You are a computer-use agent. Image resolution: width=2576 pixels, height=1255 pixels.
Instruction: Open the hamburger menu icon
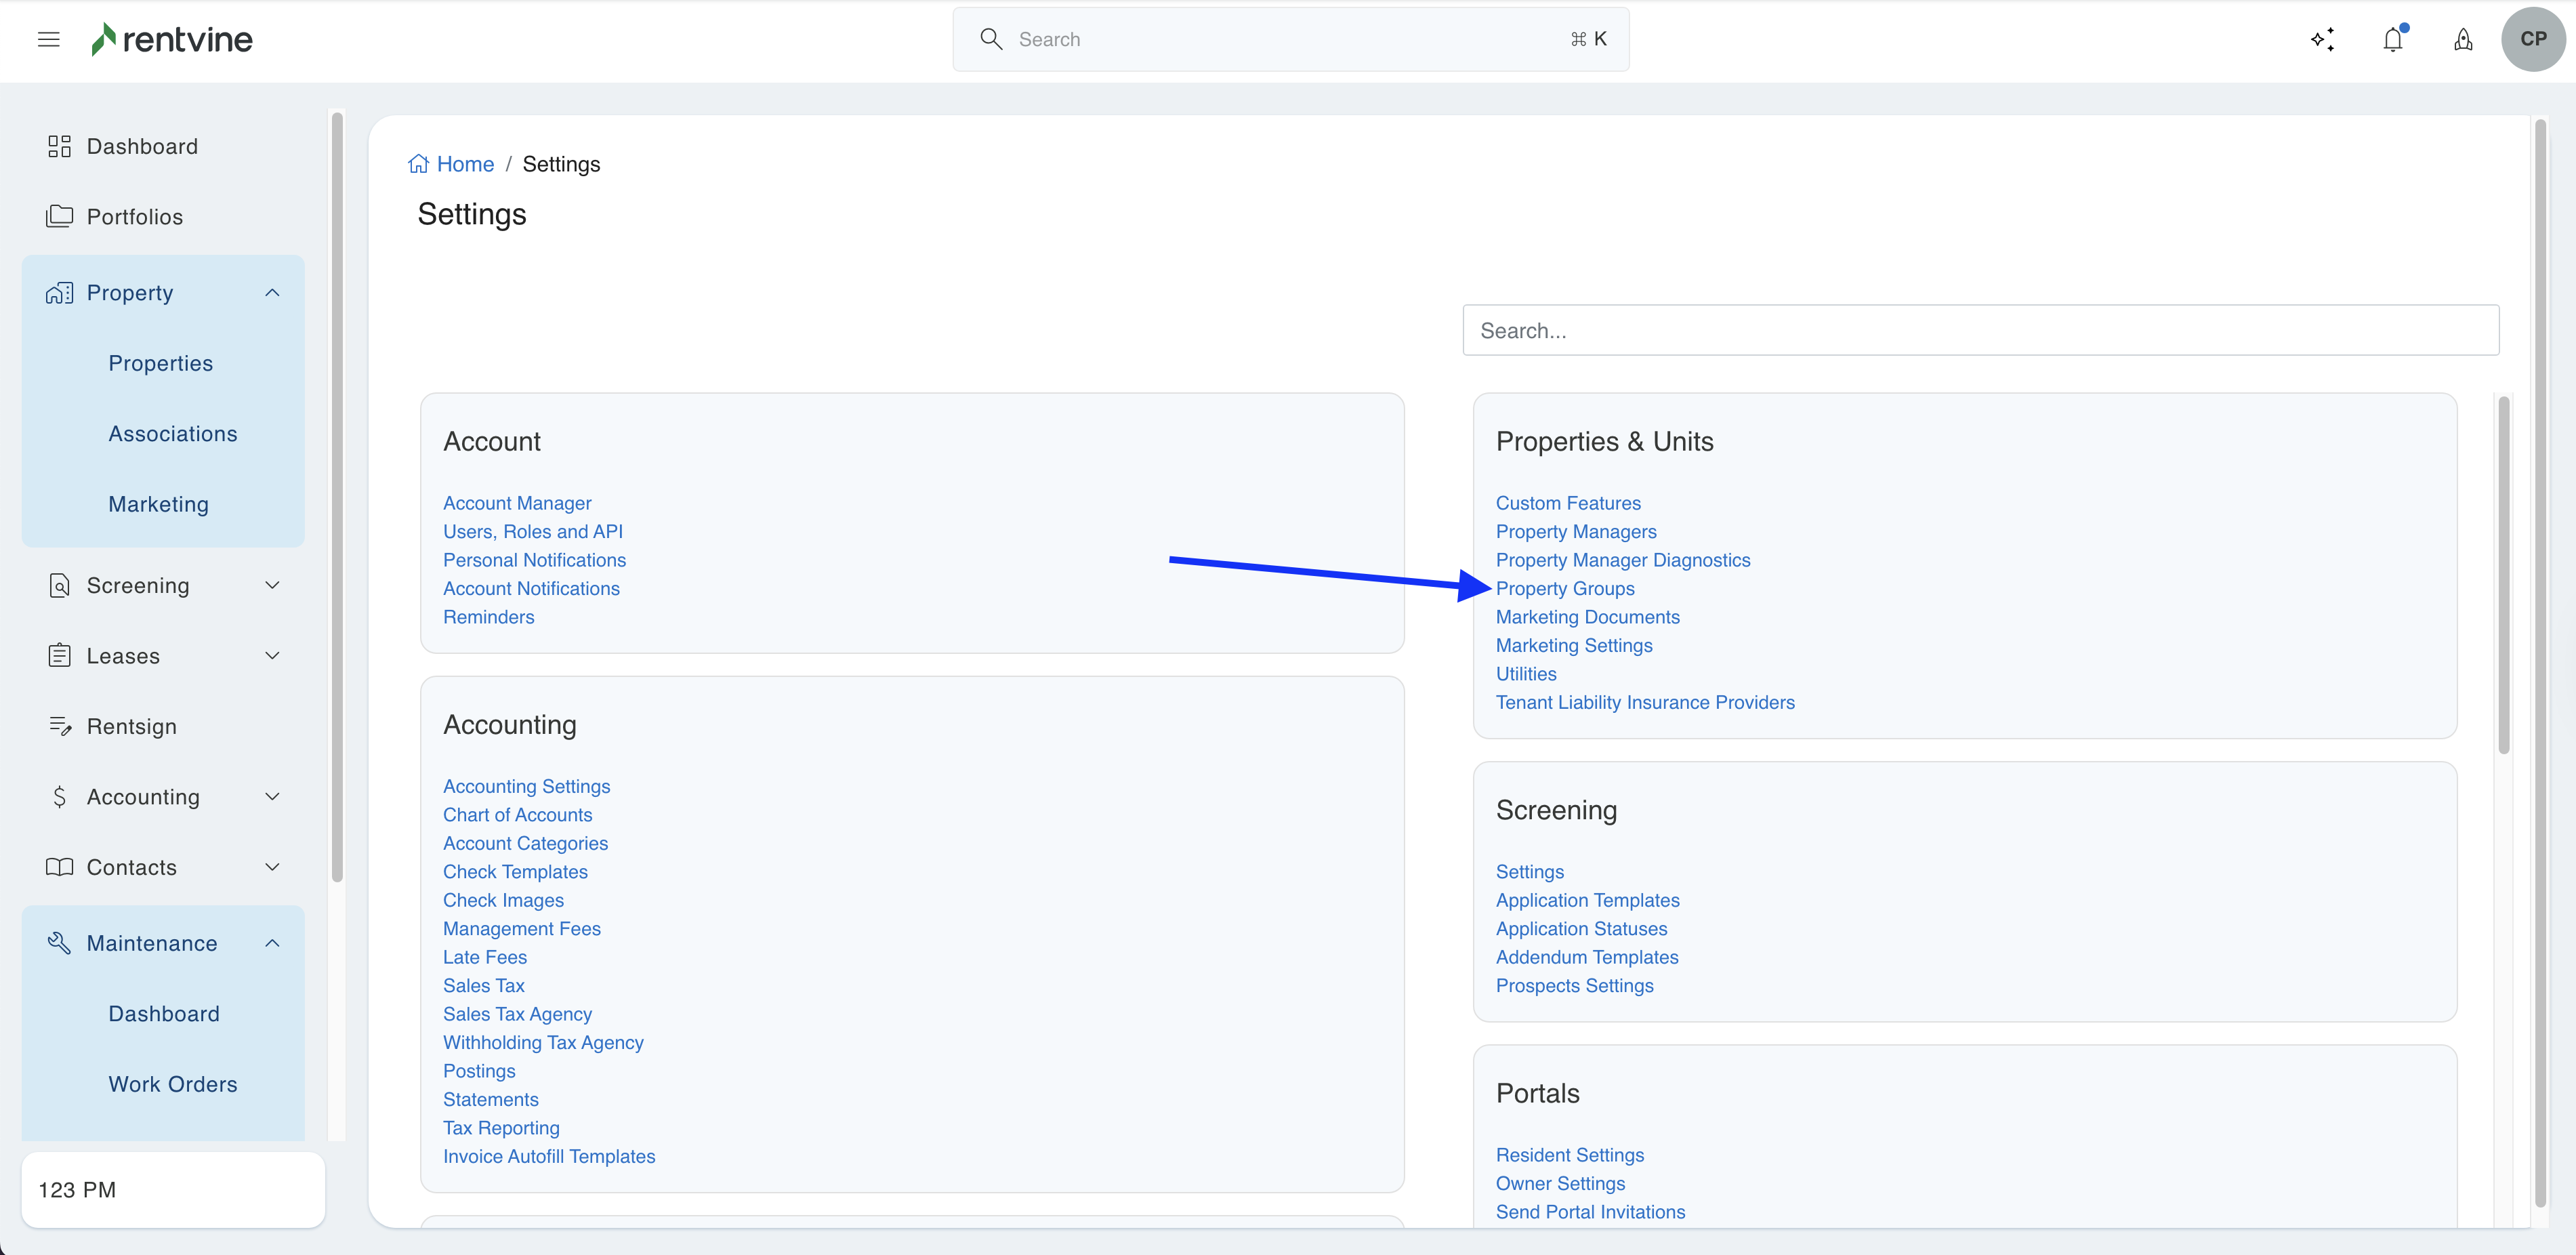click(48, 39)
